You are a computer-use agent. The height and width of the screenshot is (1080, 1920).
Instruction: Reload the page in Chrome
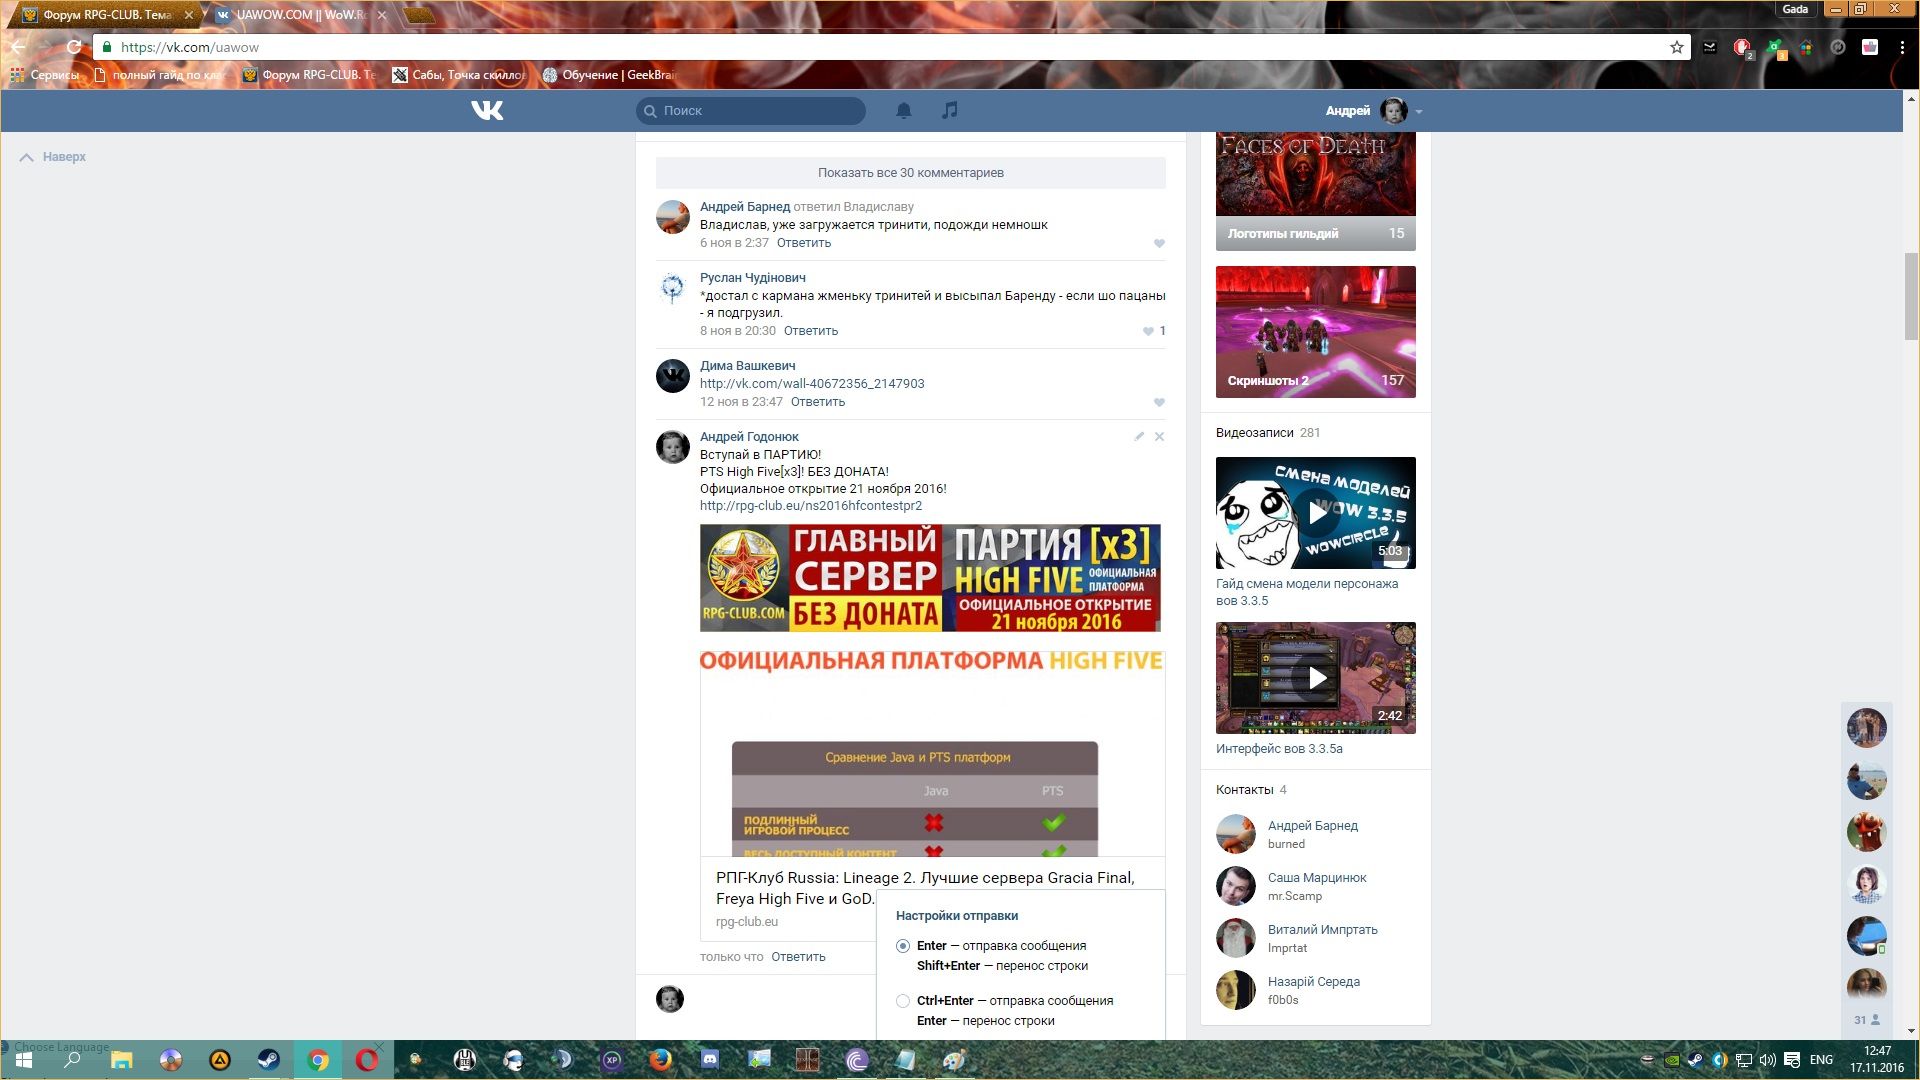pyautogui.click(x=73, y=47)
